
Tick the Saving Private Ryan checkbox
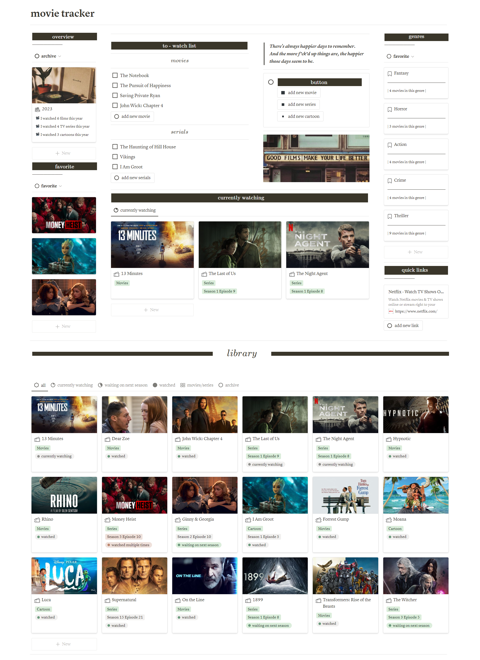coord(115,96)
